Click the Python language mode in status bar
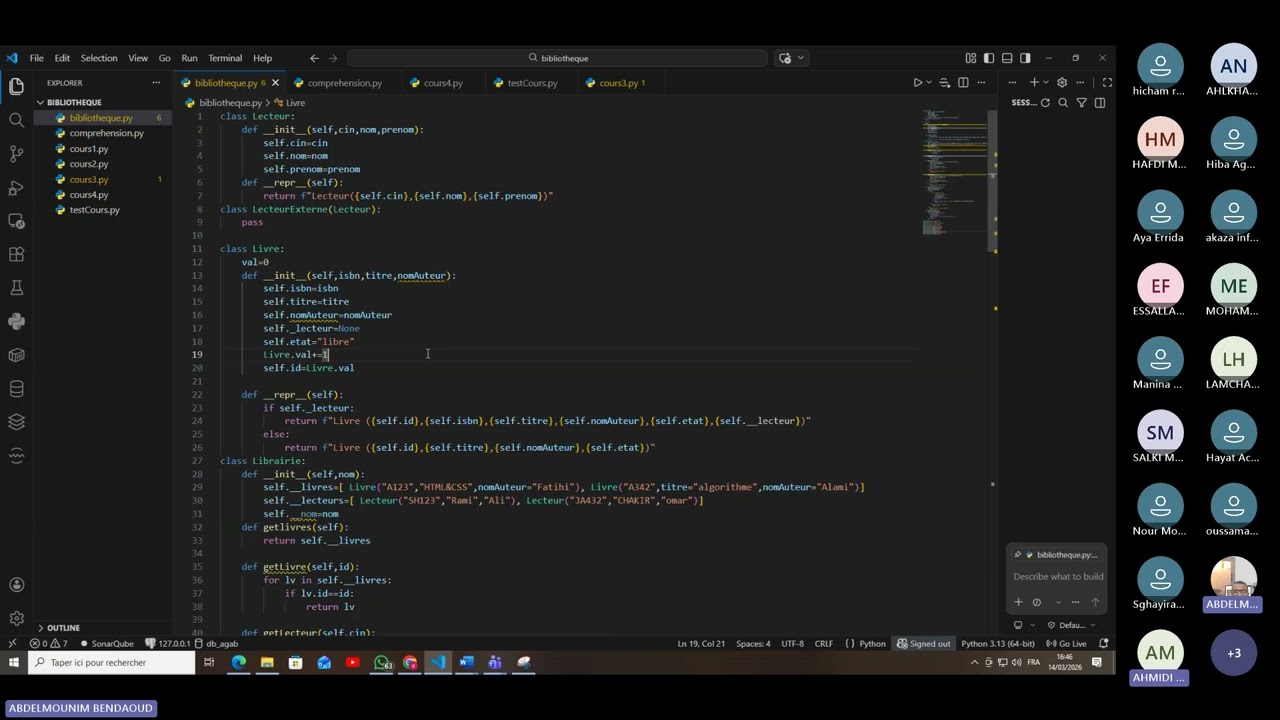This screenshot has height=720, width=1280. point(872,644)
